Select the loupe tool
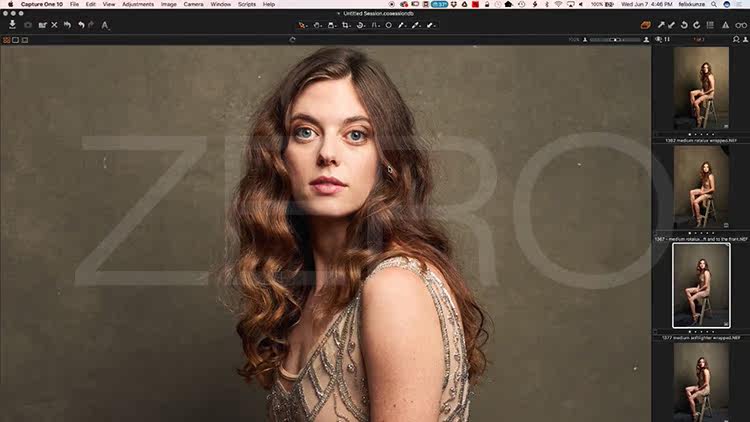The width and height of the screenshot is (750, 422). [x=331, y=25]
